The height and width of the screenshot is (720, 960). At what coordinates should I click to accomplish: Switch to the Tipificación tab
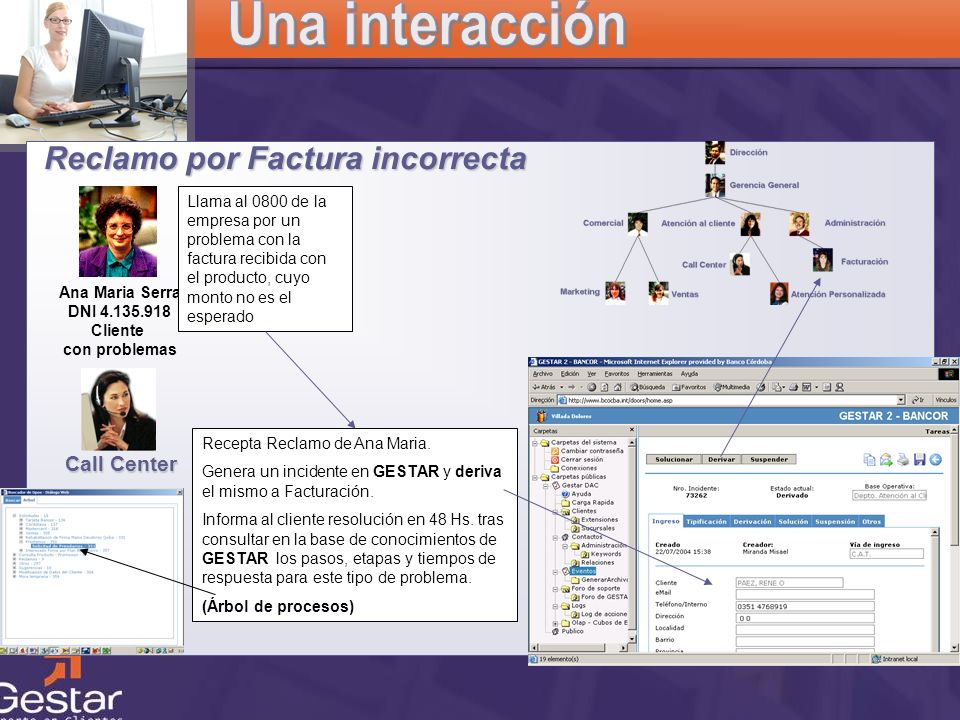tap(706, 521)
